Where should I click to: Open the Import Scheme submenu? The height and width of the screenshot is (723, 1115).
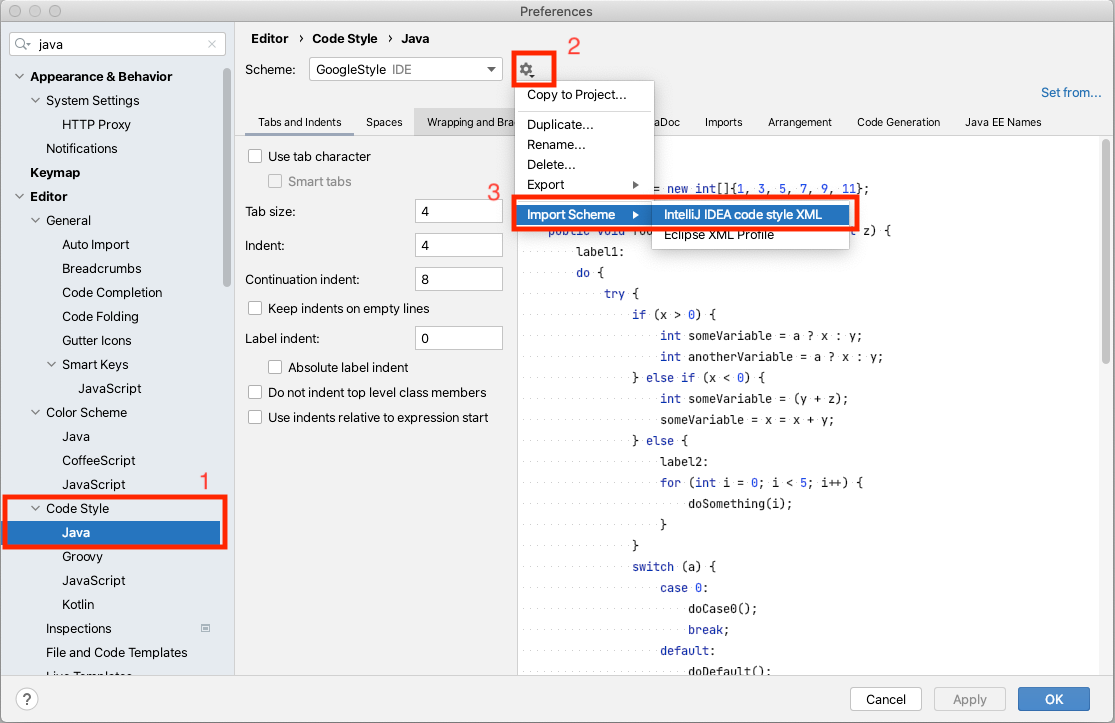click(582, 215)
